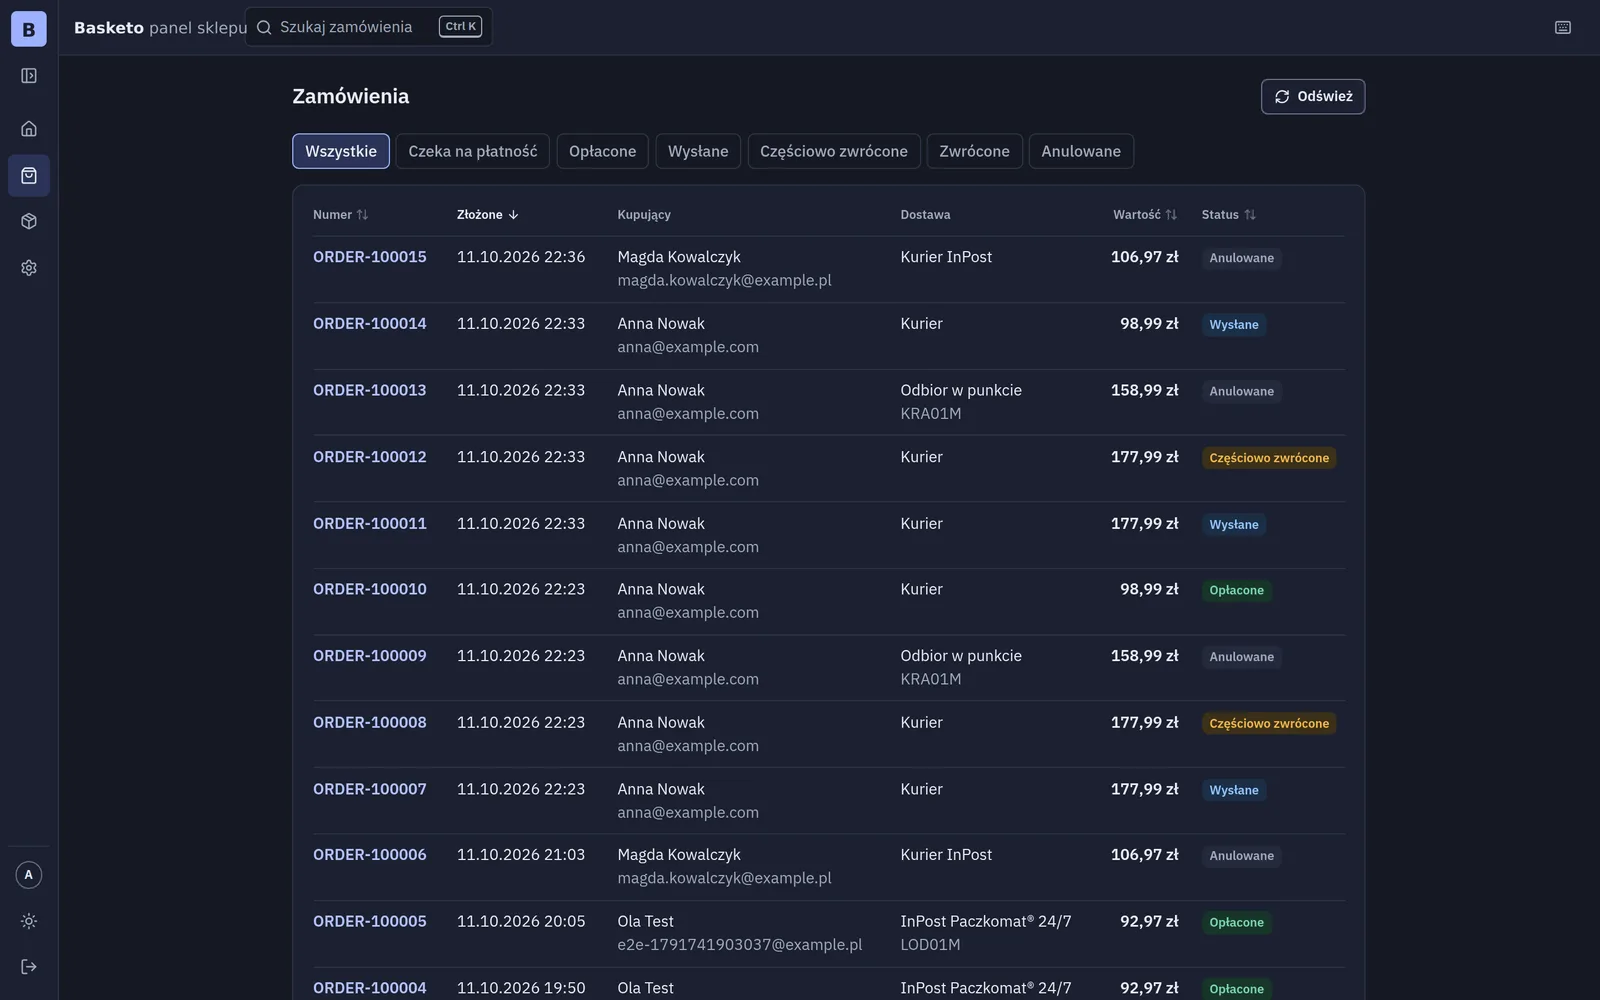
Task: Sort table by Złożone date column
Action: (488, 215)
